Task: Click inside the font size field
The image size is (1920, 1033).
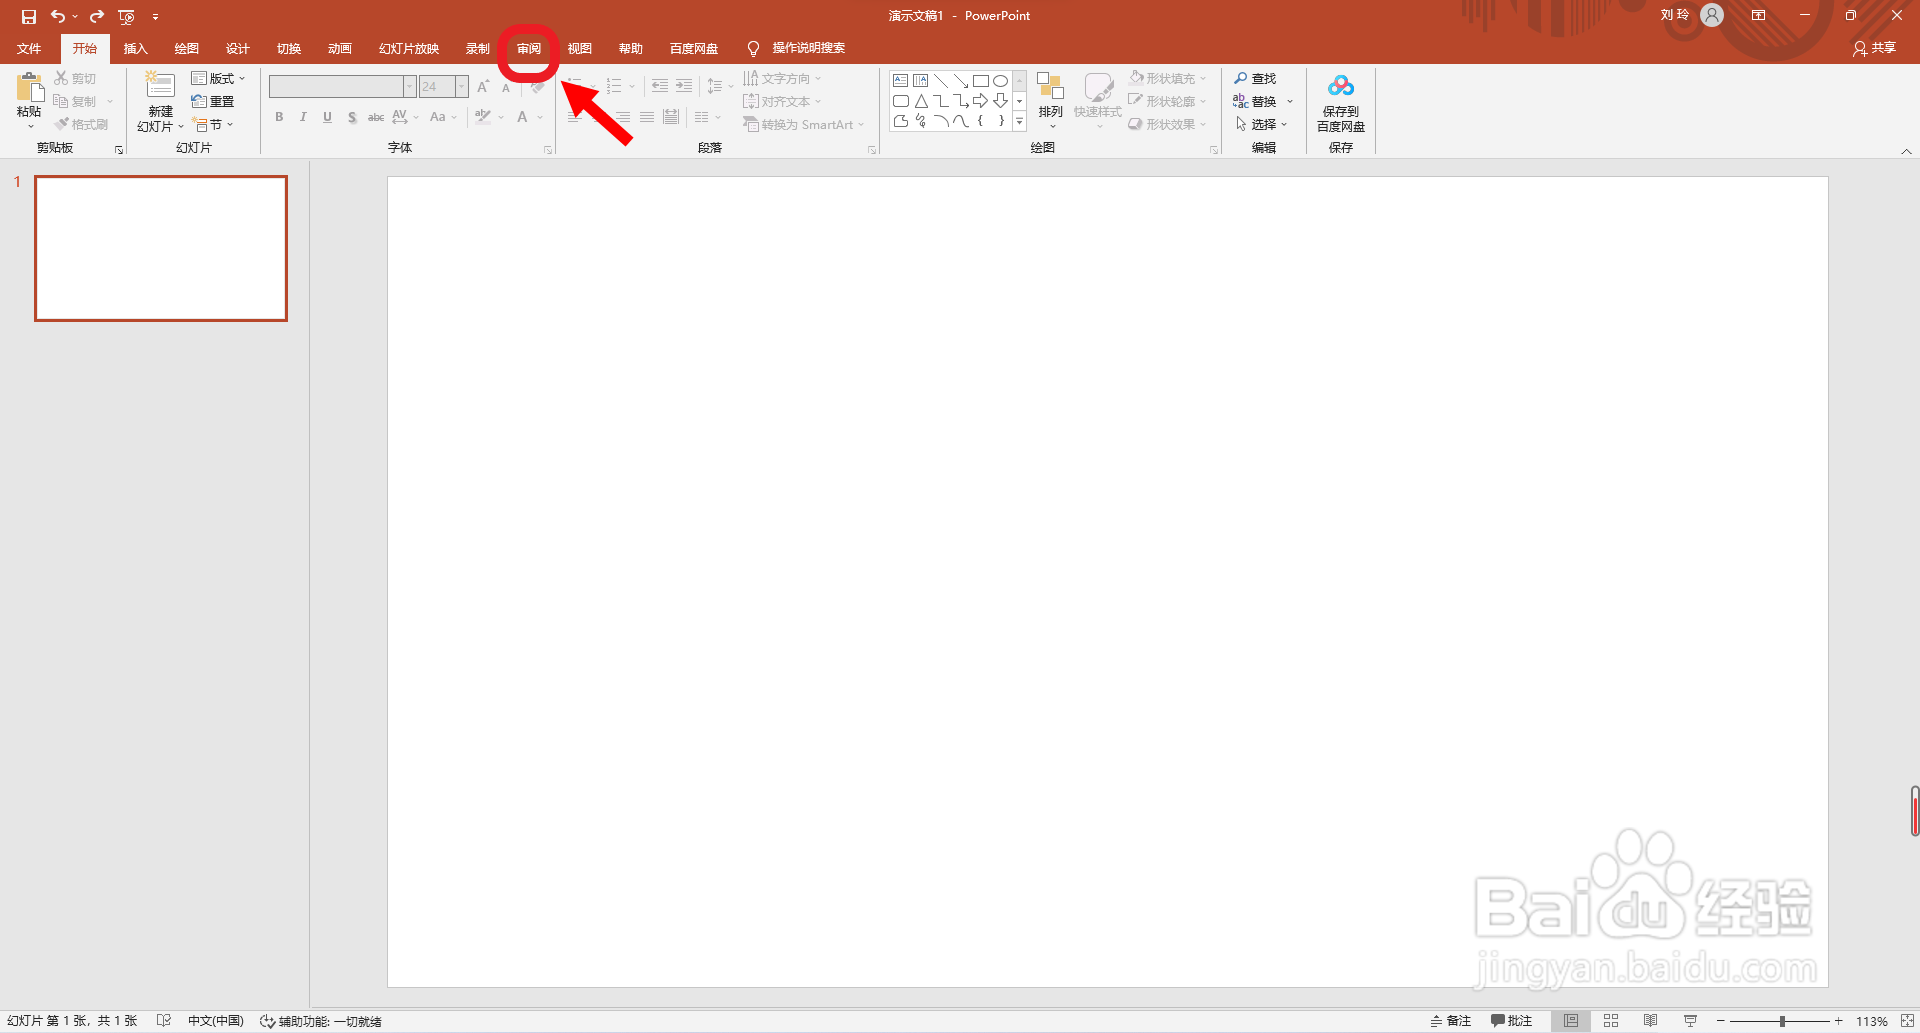Action: point(437,87)
